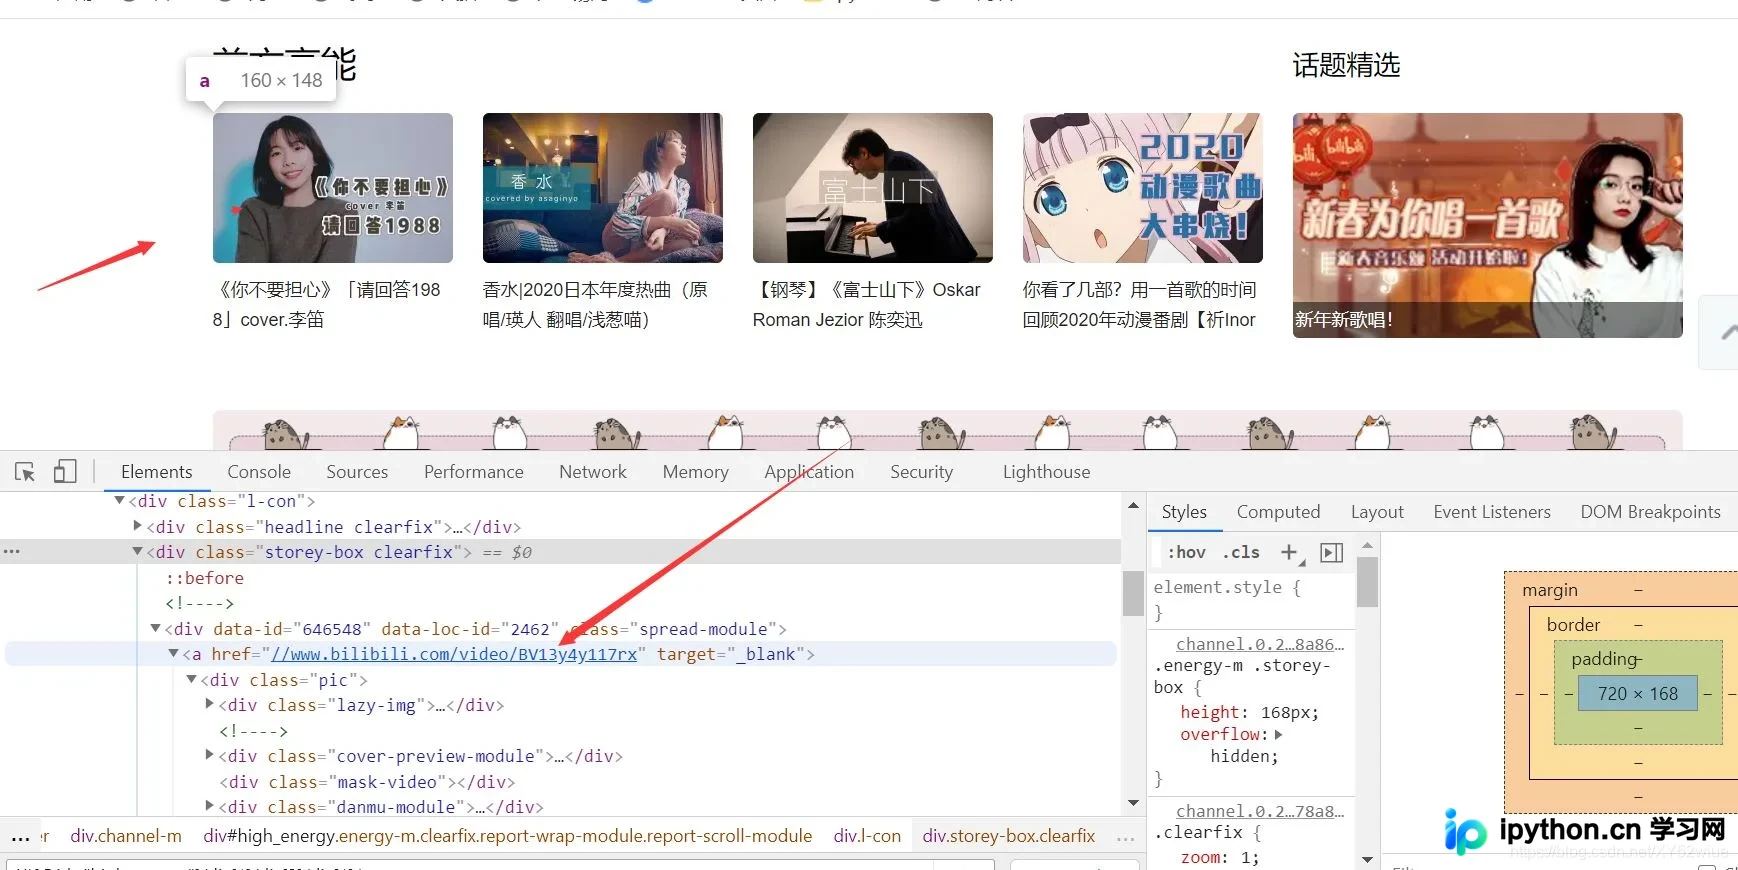Activate the inspect element picker icon

tap(25, 471)
